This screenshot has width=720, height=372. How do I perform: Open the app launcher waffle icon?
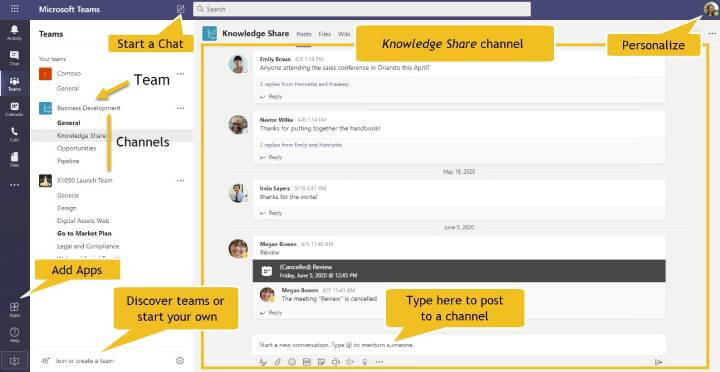(15, 9)
